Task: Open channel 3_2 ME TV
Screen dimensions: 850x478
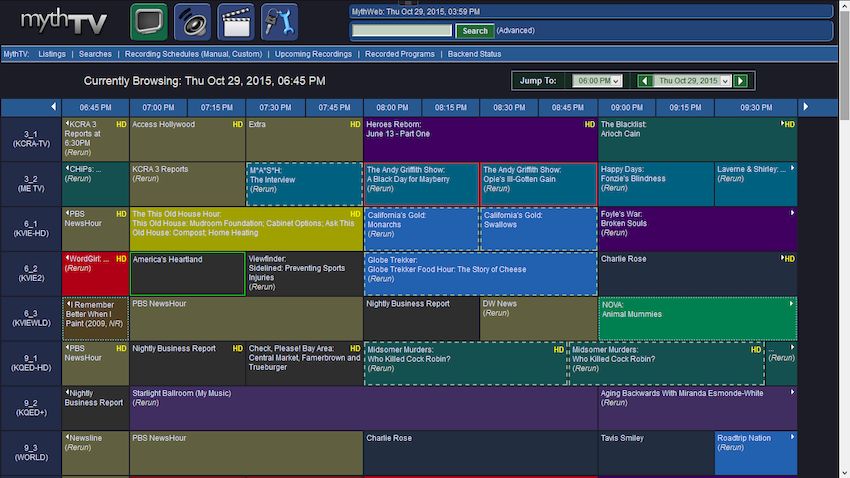Action: pyautogui.click(x=31, y=184)
